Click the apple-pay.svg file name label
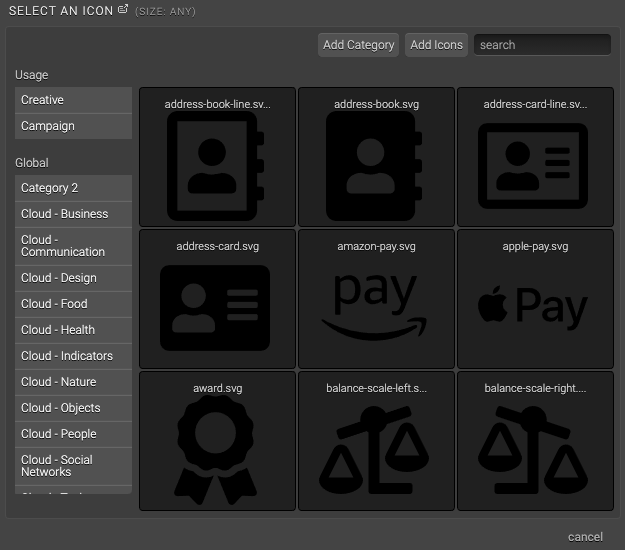The height and width of the screenshot is (550, 625). pos(535,246)
